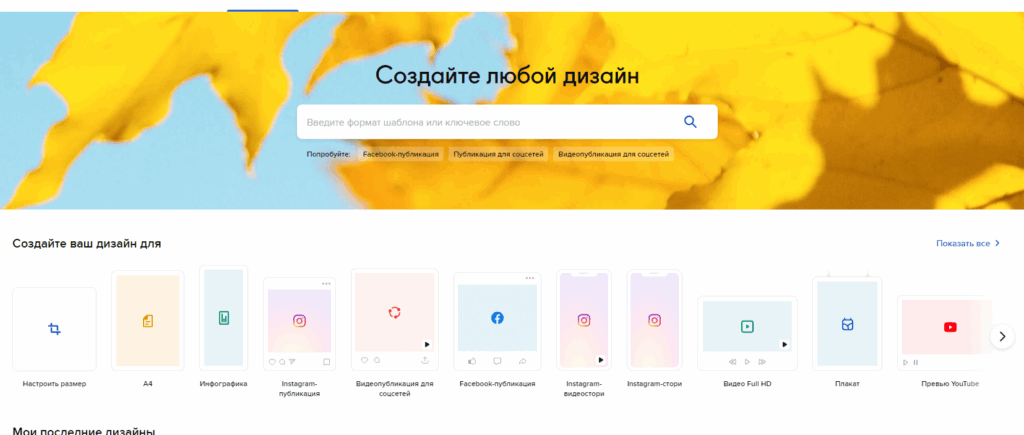Click three-dots icon on Facebook-публикация card
This screenshot has height=435, width=1024.
tap(530, 278)
